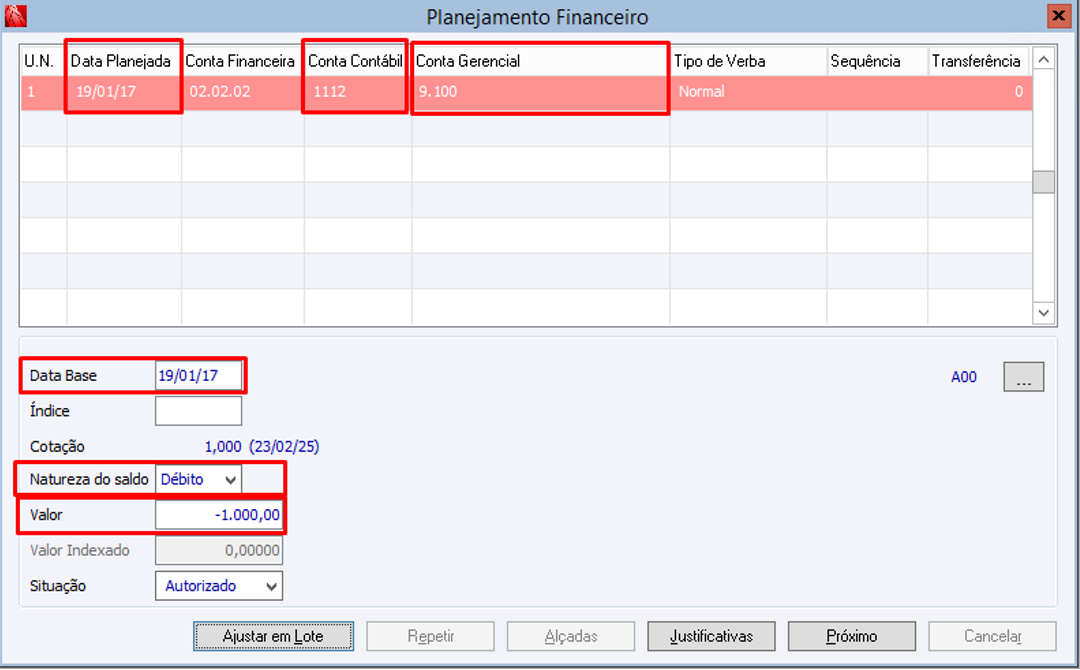The height and width of the screenshot is (670, 1080).
Task: Click the empty Índice input field
Action: click(x=198, y=411)
